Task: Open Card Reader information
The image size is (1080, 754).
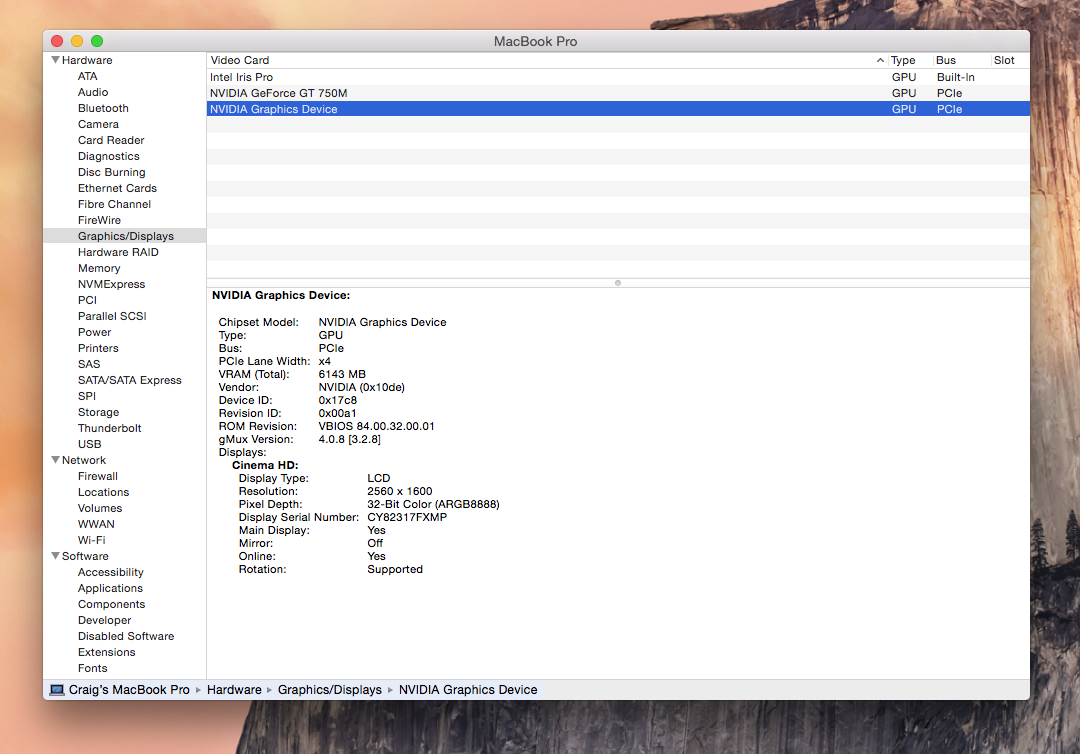Action: click(111, 140)
